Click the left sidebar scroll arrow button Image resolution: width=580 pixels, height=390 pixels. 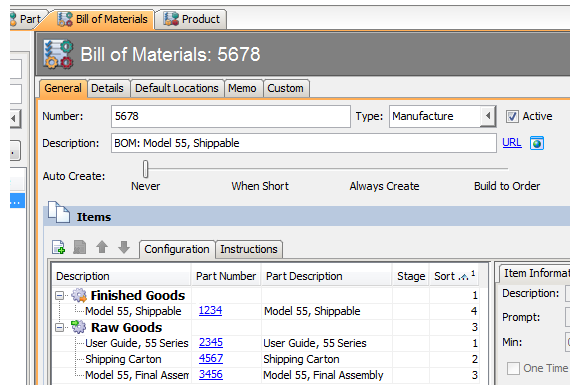(15, 119)
